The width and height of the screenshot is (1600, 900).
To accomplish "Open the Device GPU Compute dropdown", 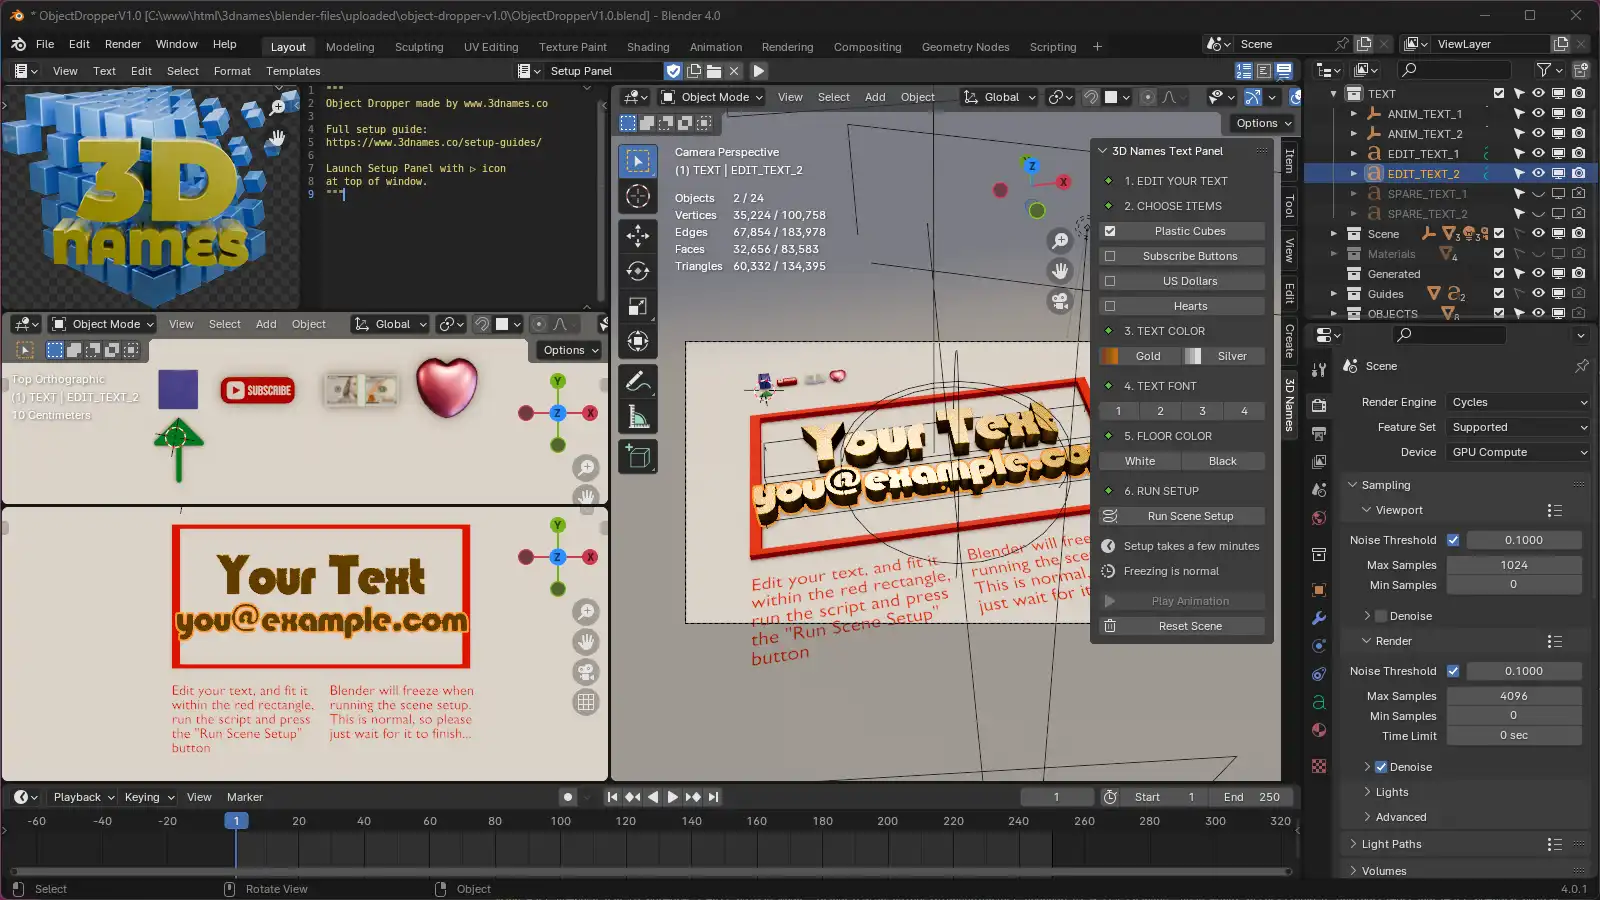I will pyautogui.click(x=1518, y=452).
